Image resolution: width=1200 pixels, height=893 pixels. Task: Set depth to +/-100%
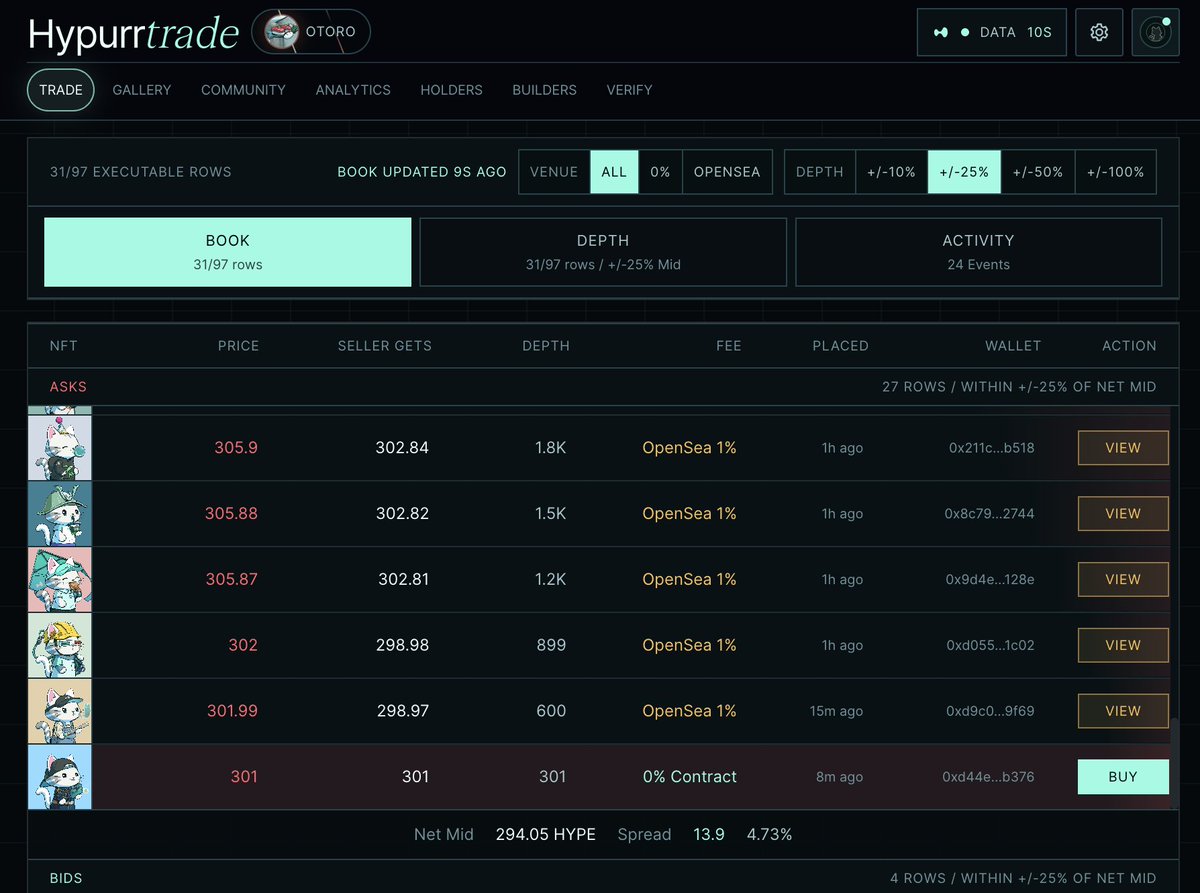[x=1115, y=172]
